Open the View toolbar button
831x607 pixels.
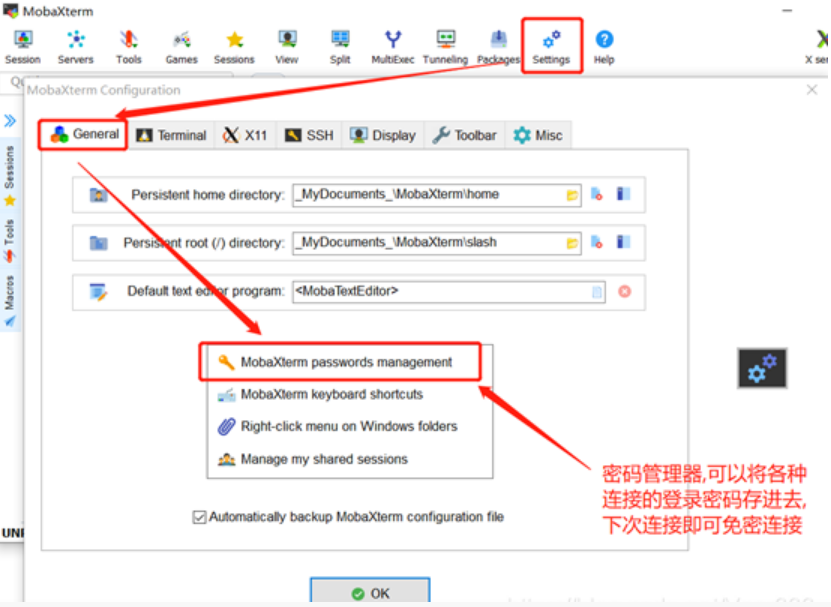(287, 47)
